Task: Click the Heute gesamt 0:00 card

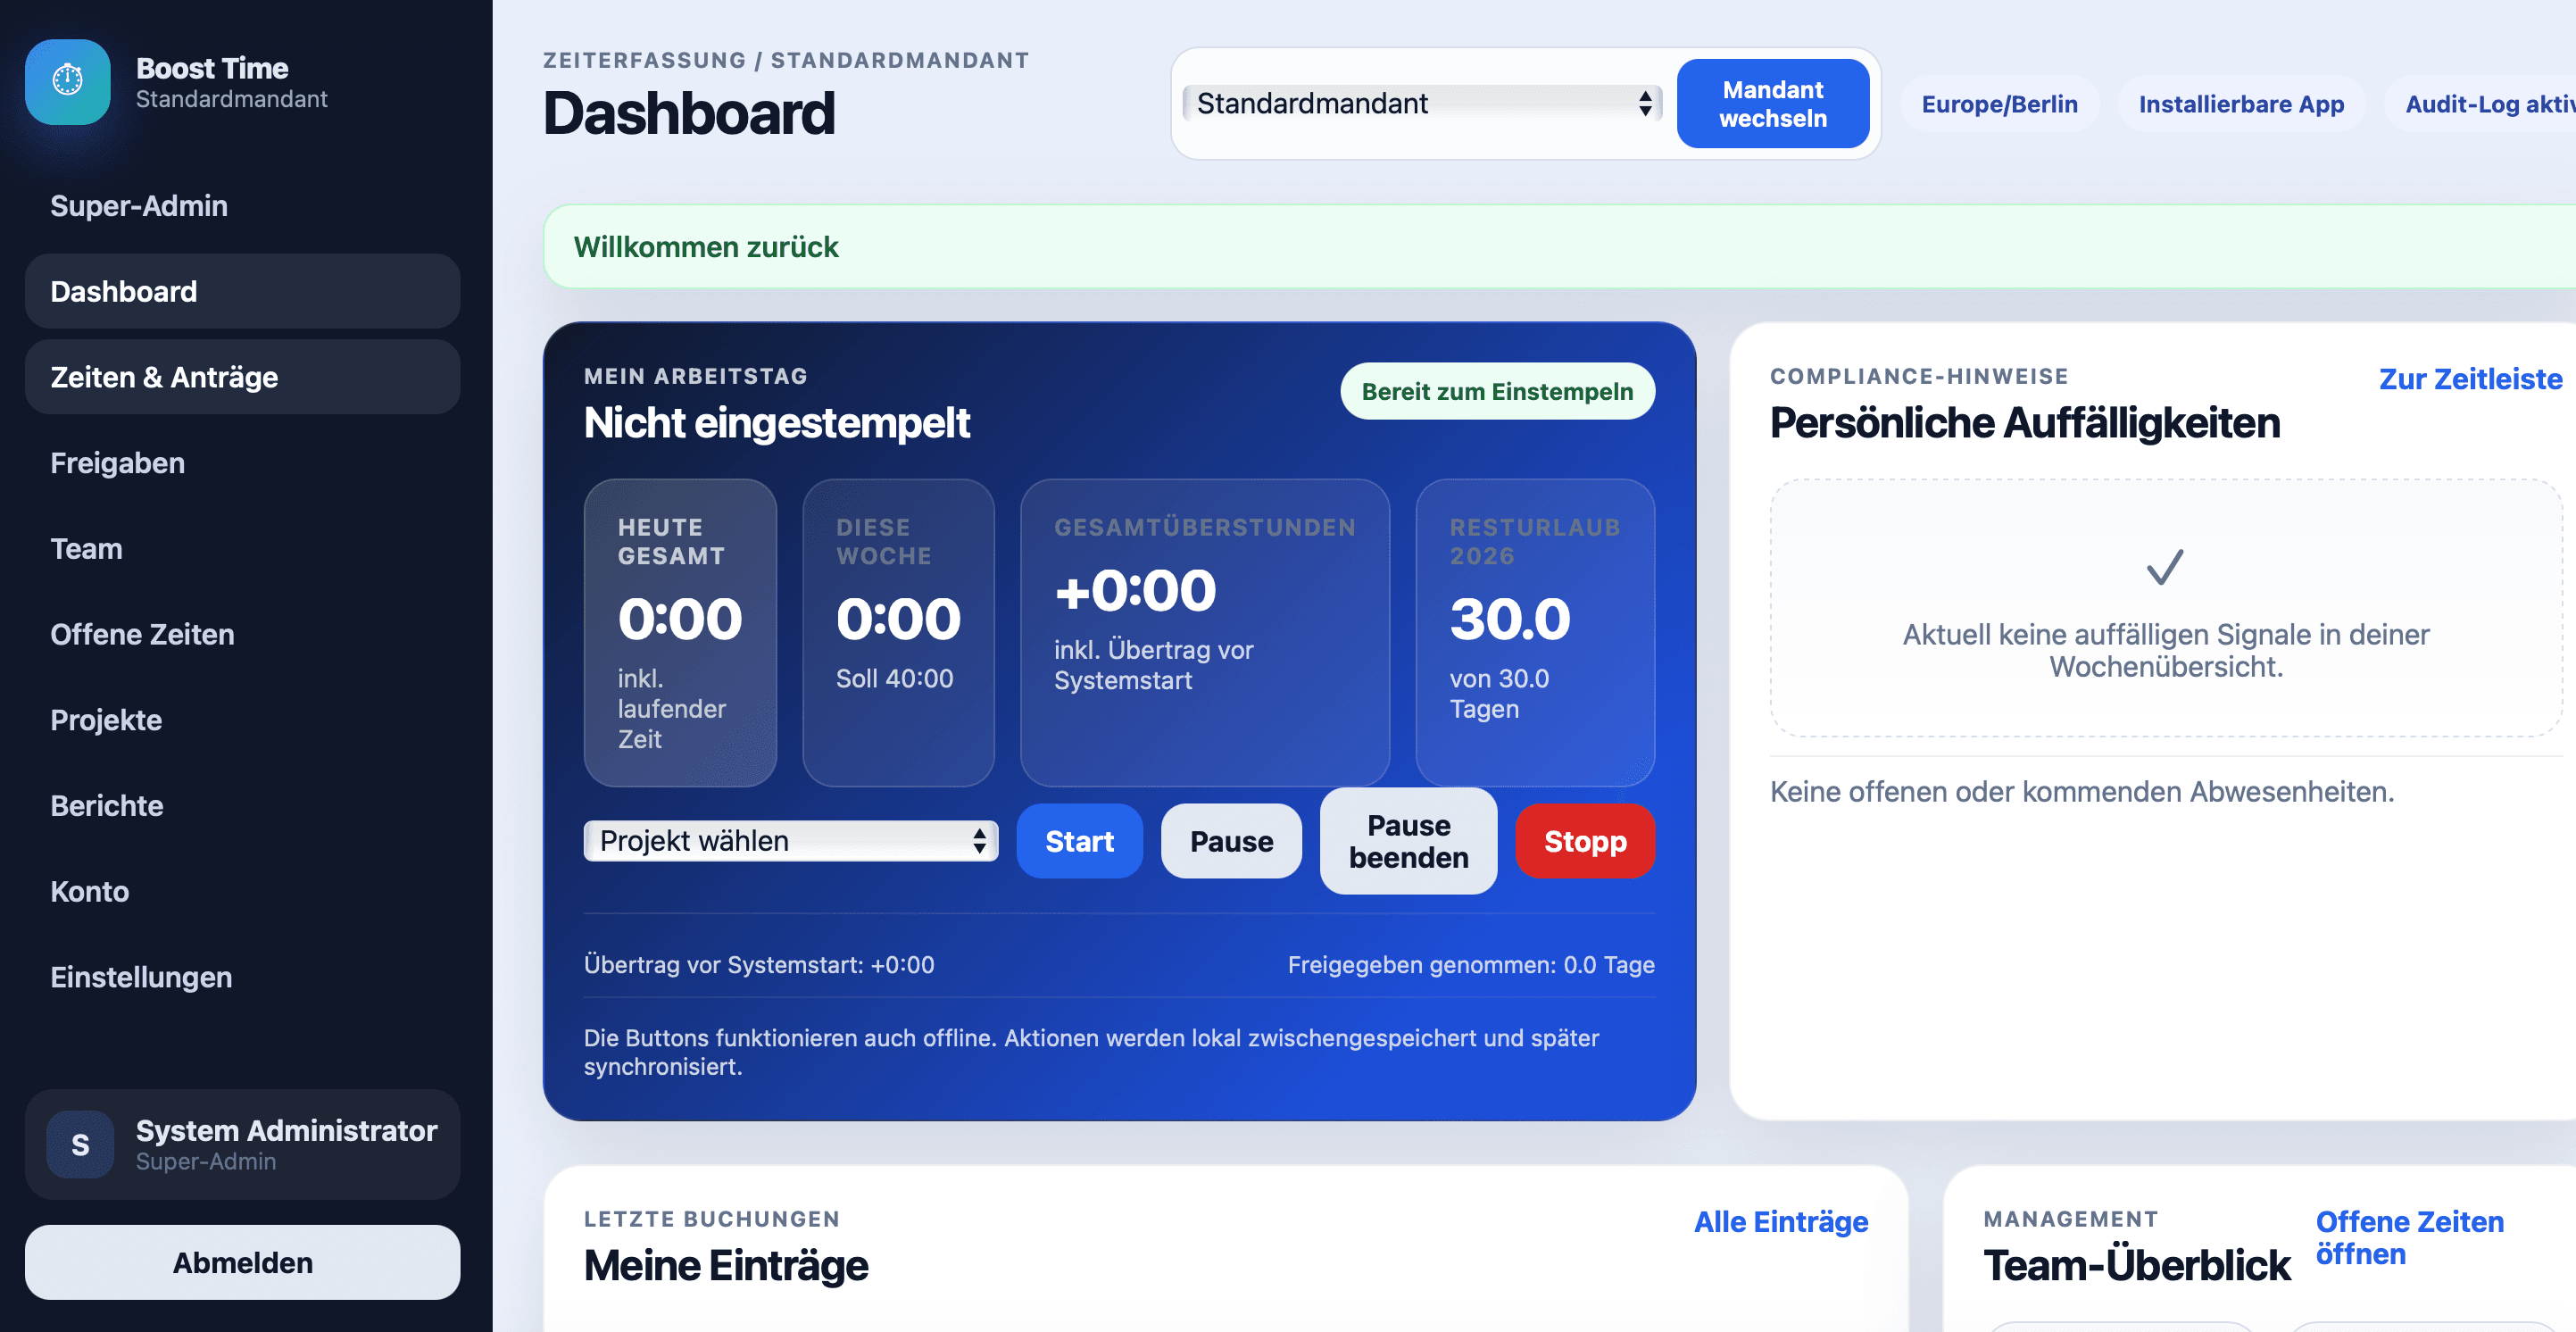Action: [680, 632]
